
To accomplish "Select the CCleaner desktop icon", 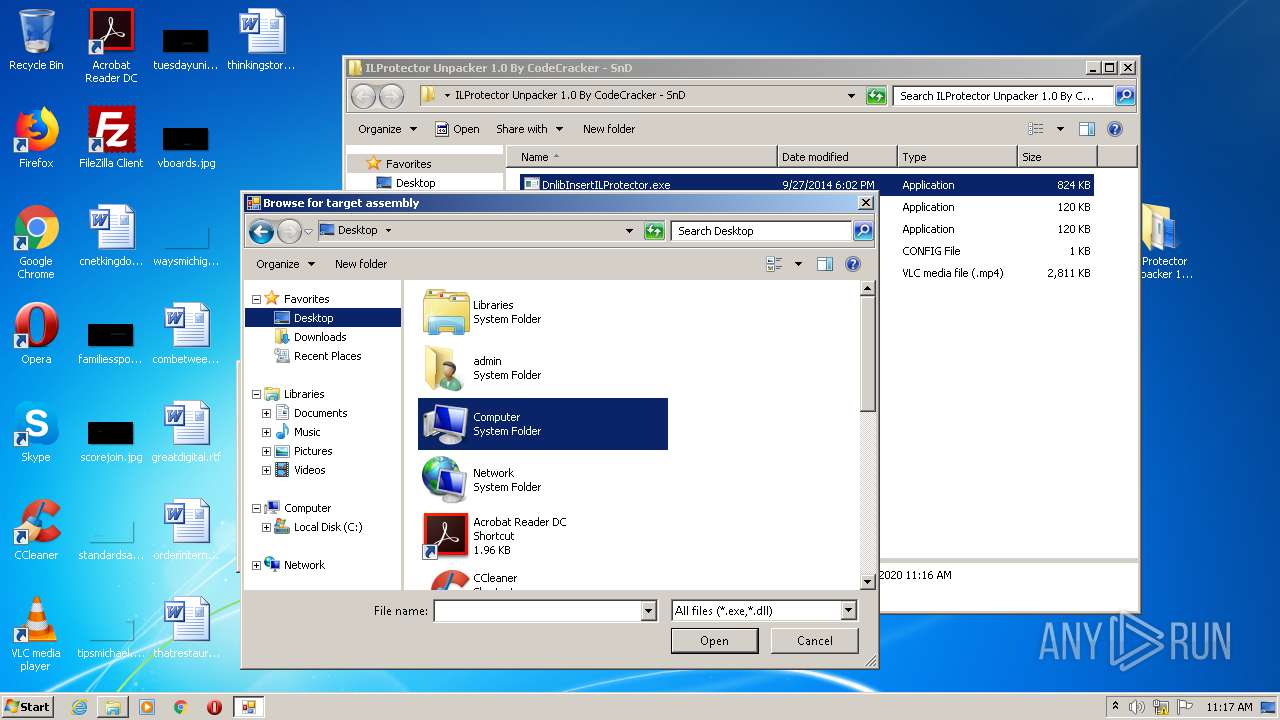I will [36, 530].
